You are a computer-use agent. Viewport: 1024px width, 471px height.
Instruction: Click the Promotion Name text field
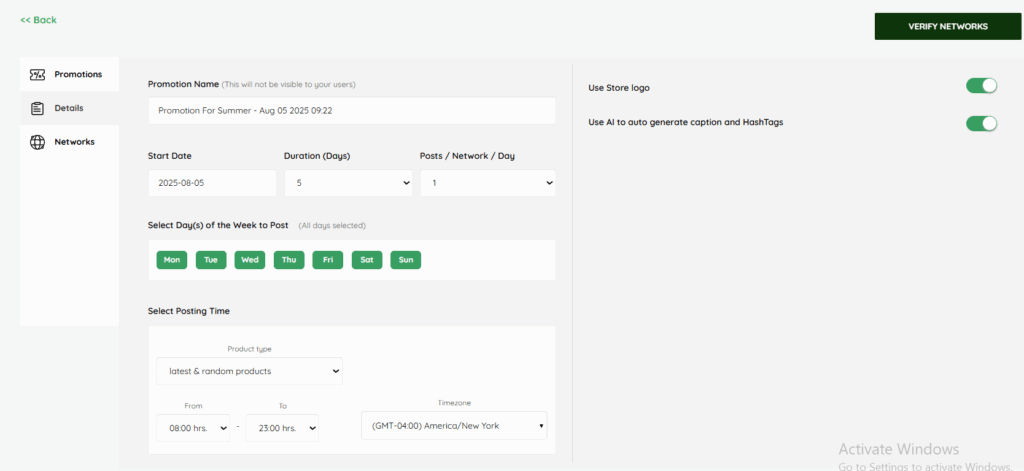tap(351, 111)
